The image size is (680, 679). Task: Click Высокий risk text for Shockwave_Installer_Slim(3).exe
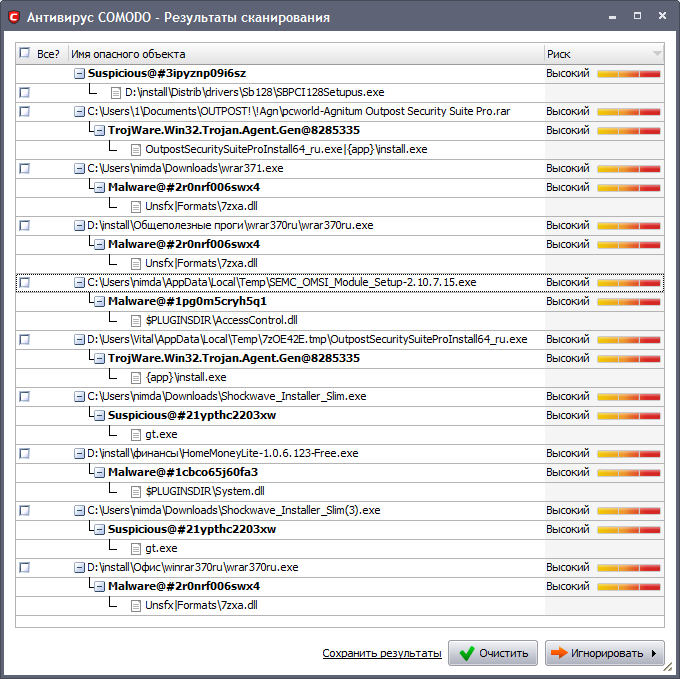(568, 511)
